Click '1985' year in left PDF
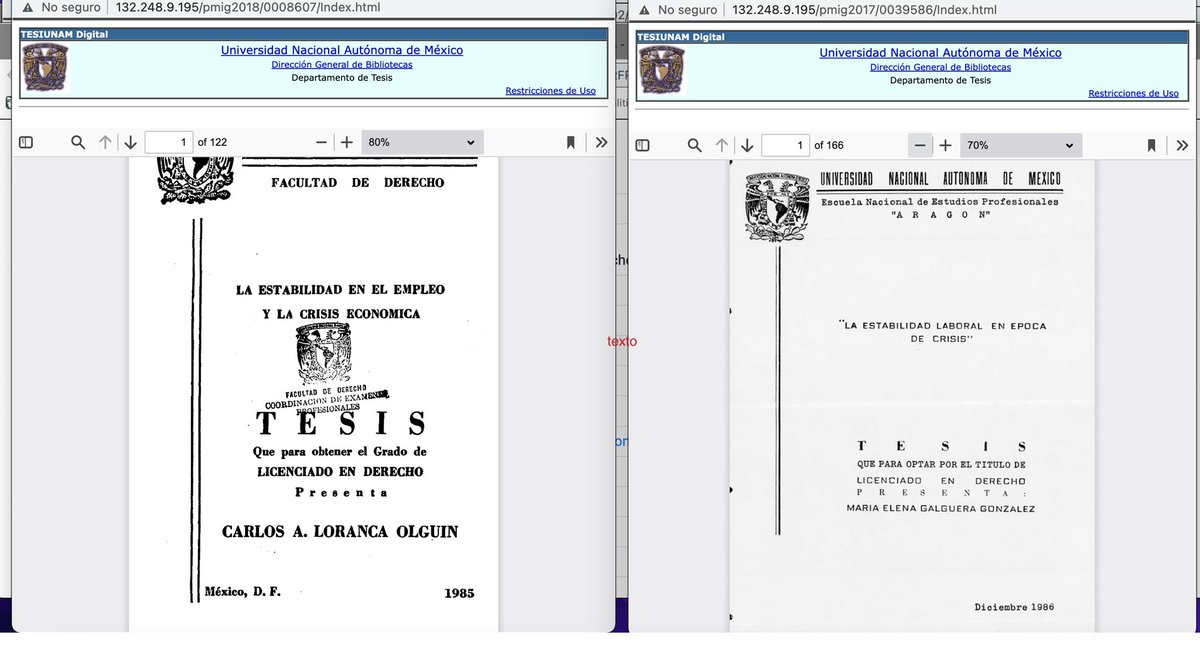 coord(459,593)
